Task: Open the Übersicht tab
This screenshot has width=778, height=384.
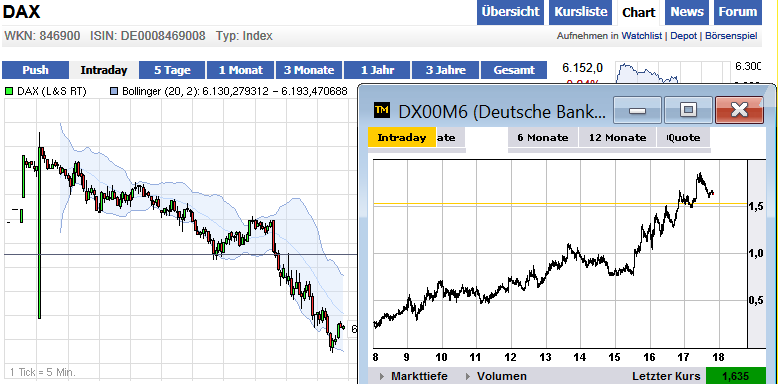Action: point(511,12)
